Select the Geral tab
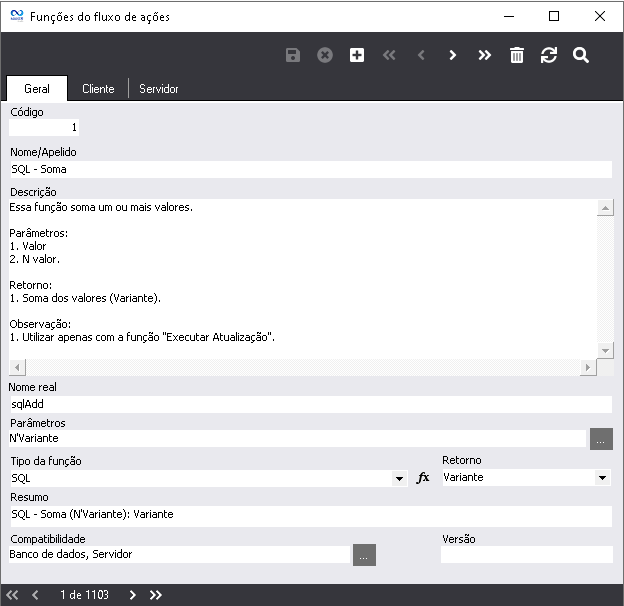624x606 pixels. tap(37, 89)
